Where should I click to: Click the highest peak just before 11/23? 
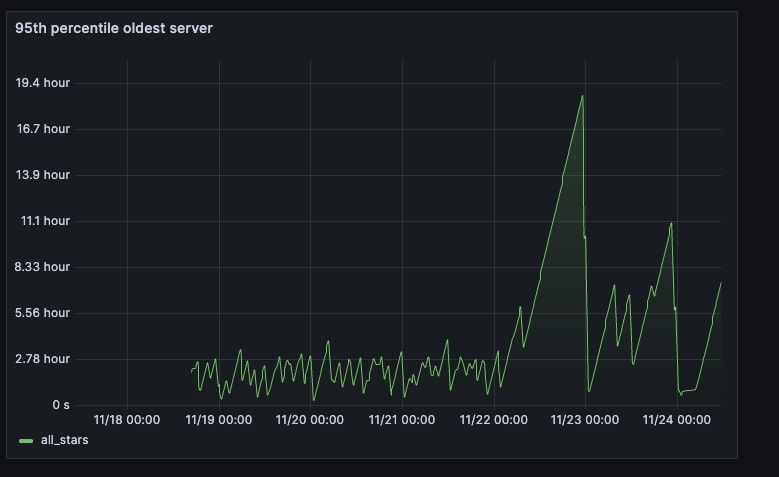click(582, 96)
